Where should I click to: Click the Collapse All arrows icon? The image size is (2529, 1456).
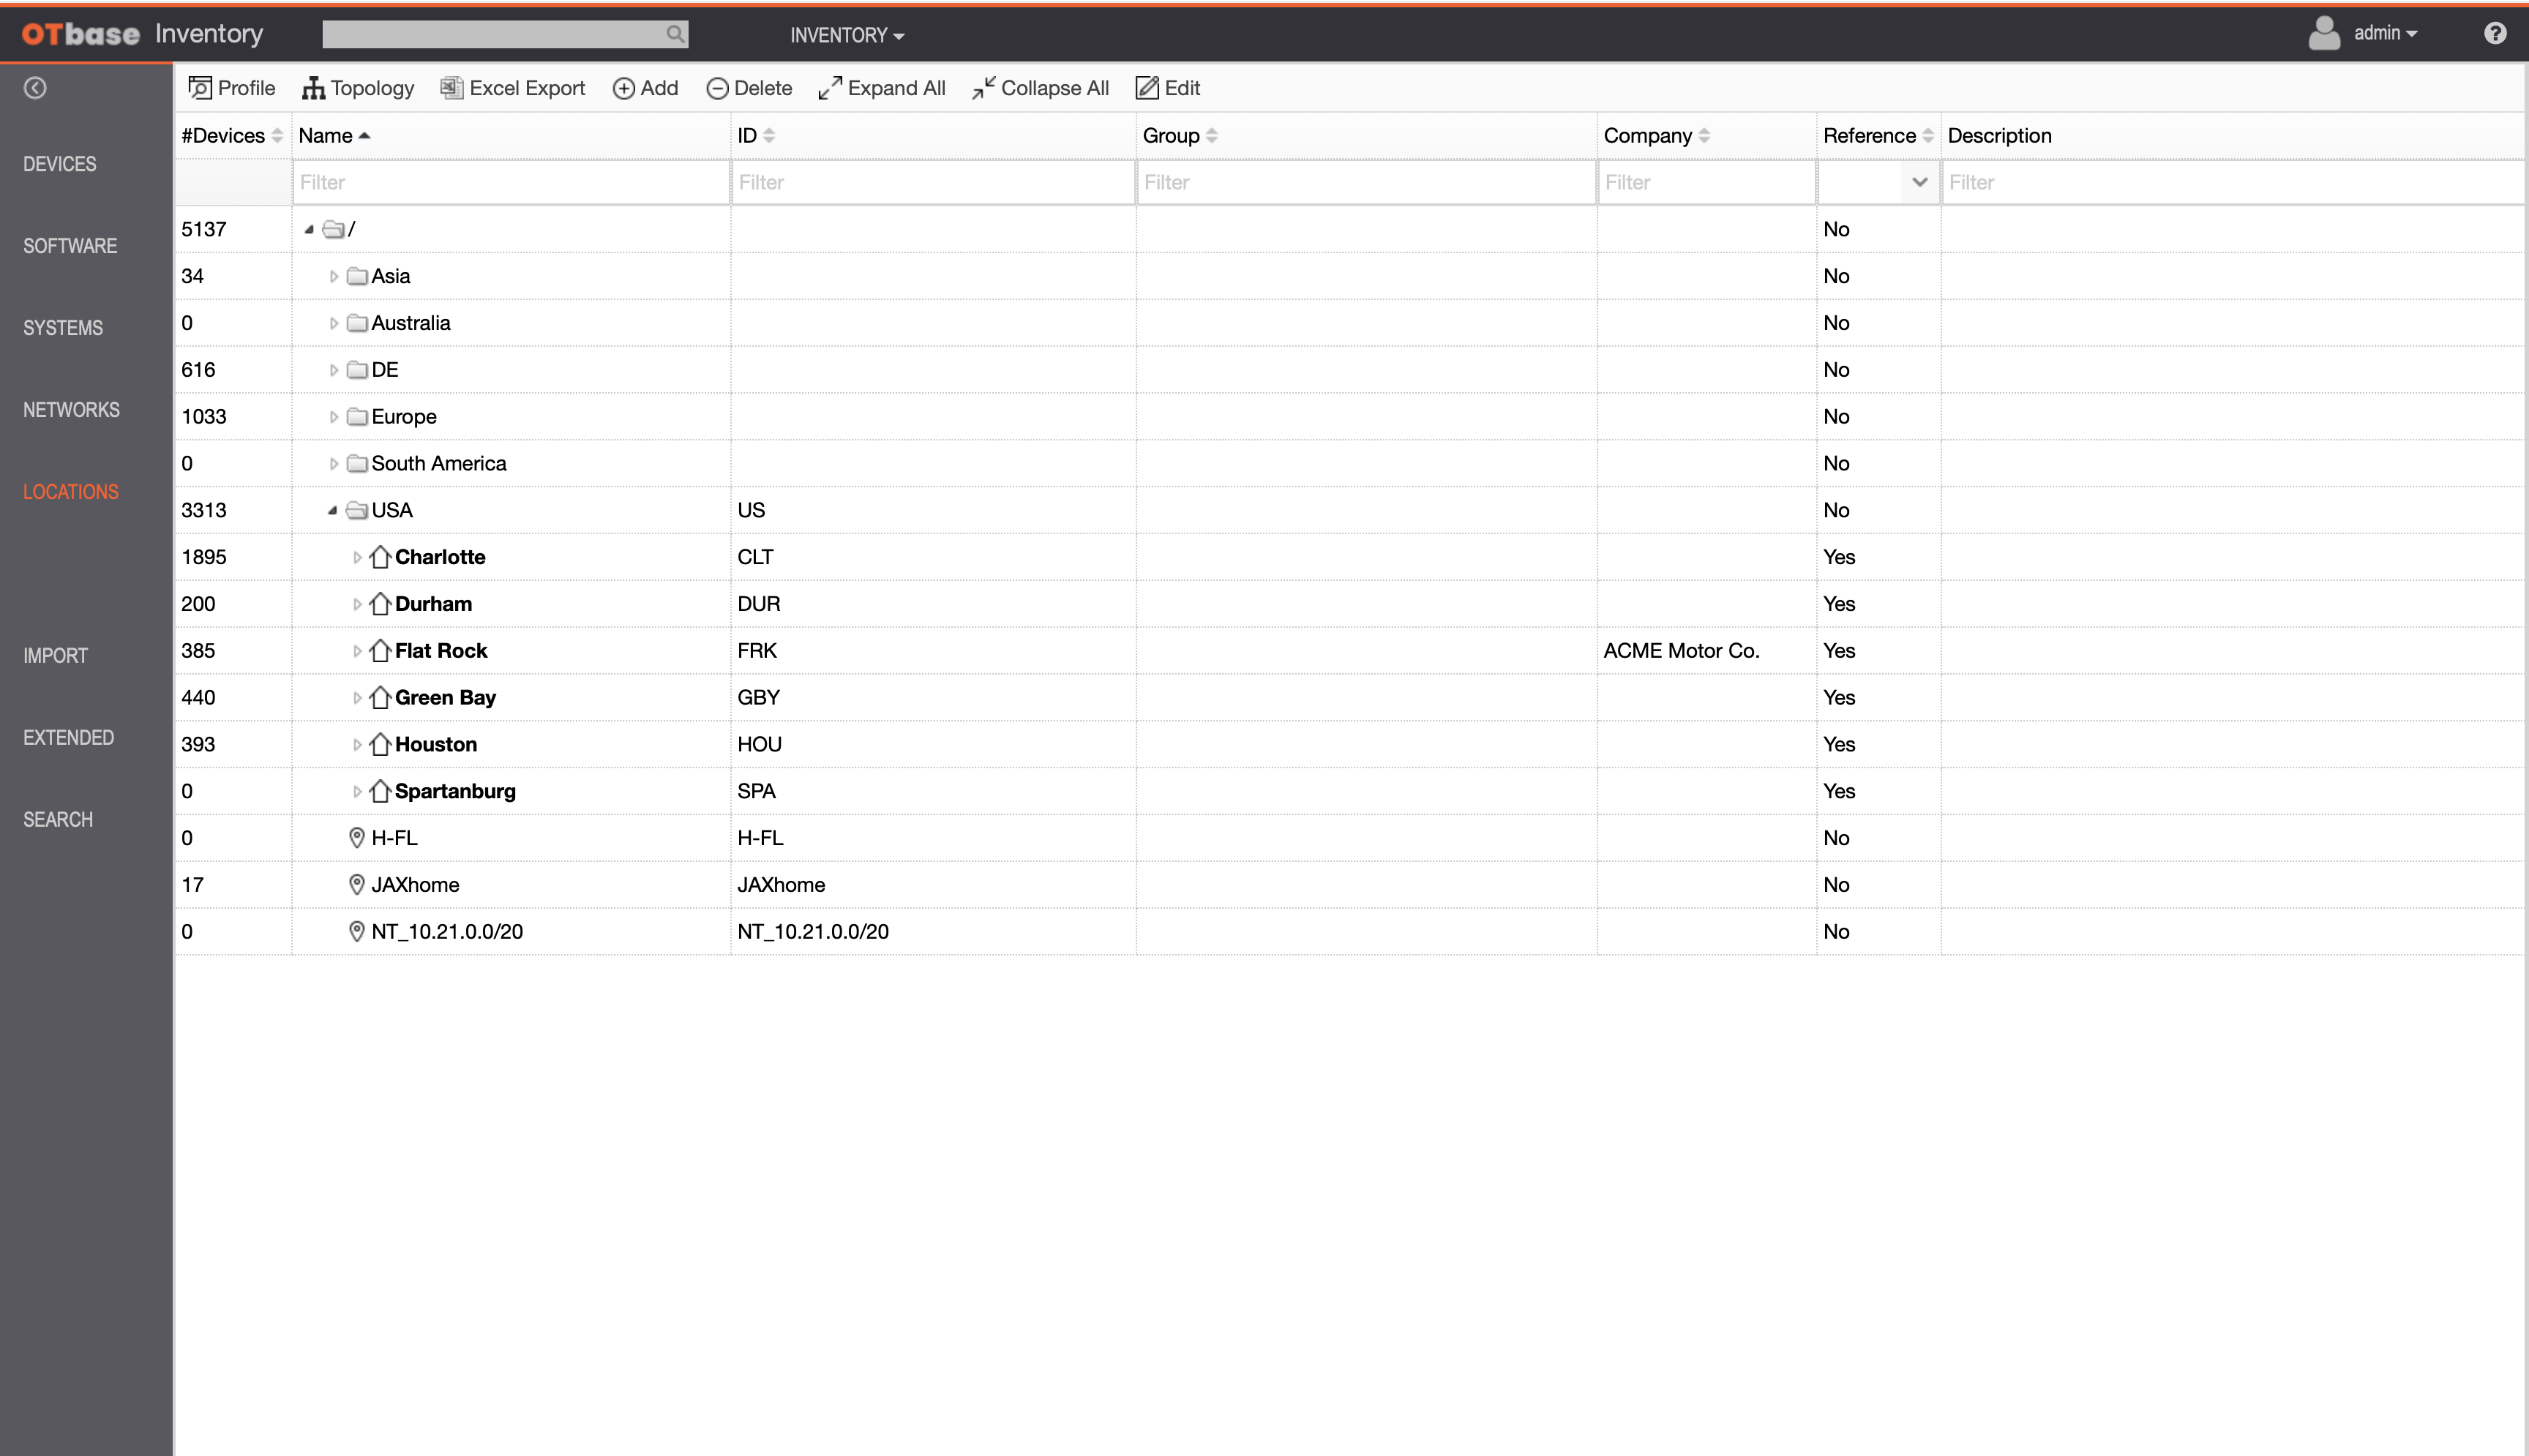pos(983,88)
